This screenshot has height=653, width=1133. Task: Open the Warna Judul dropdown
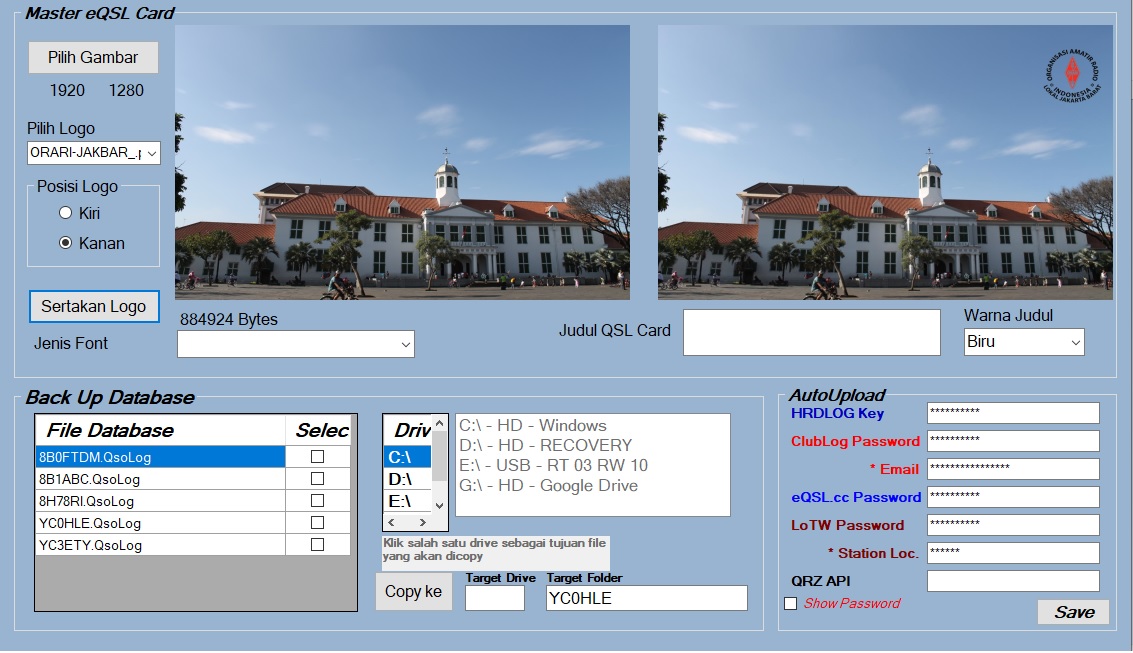[1024, 342]
